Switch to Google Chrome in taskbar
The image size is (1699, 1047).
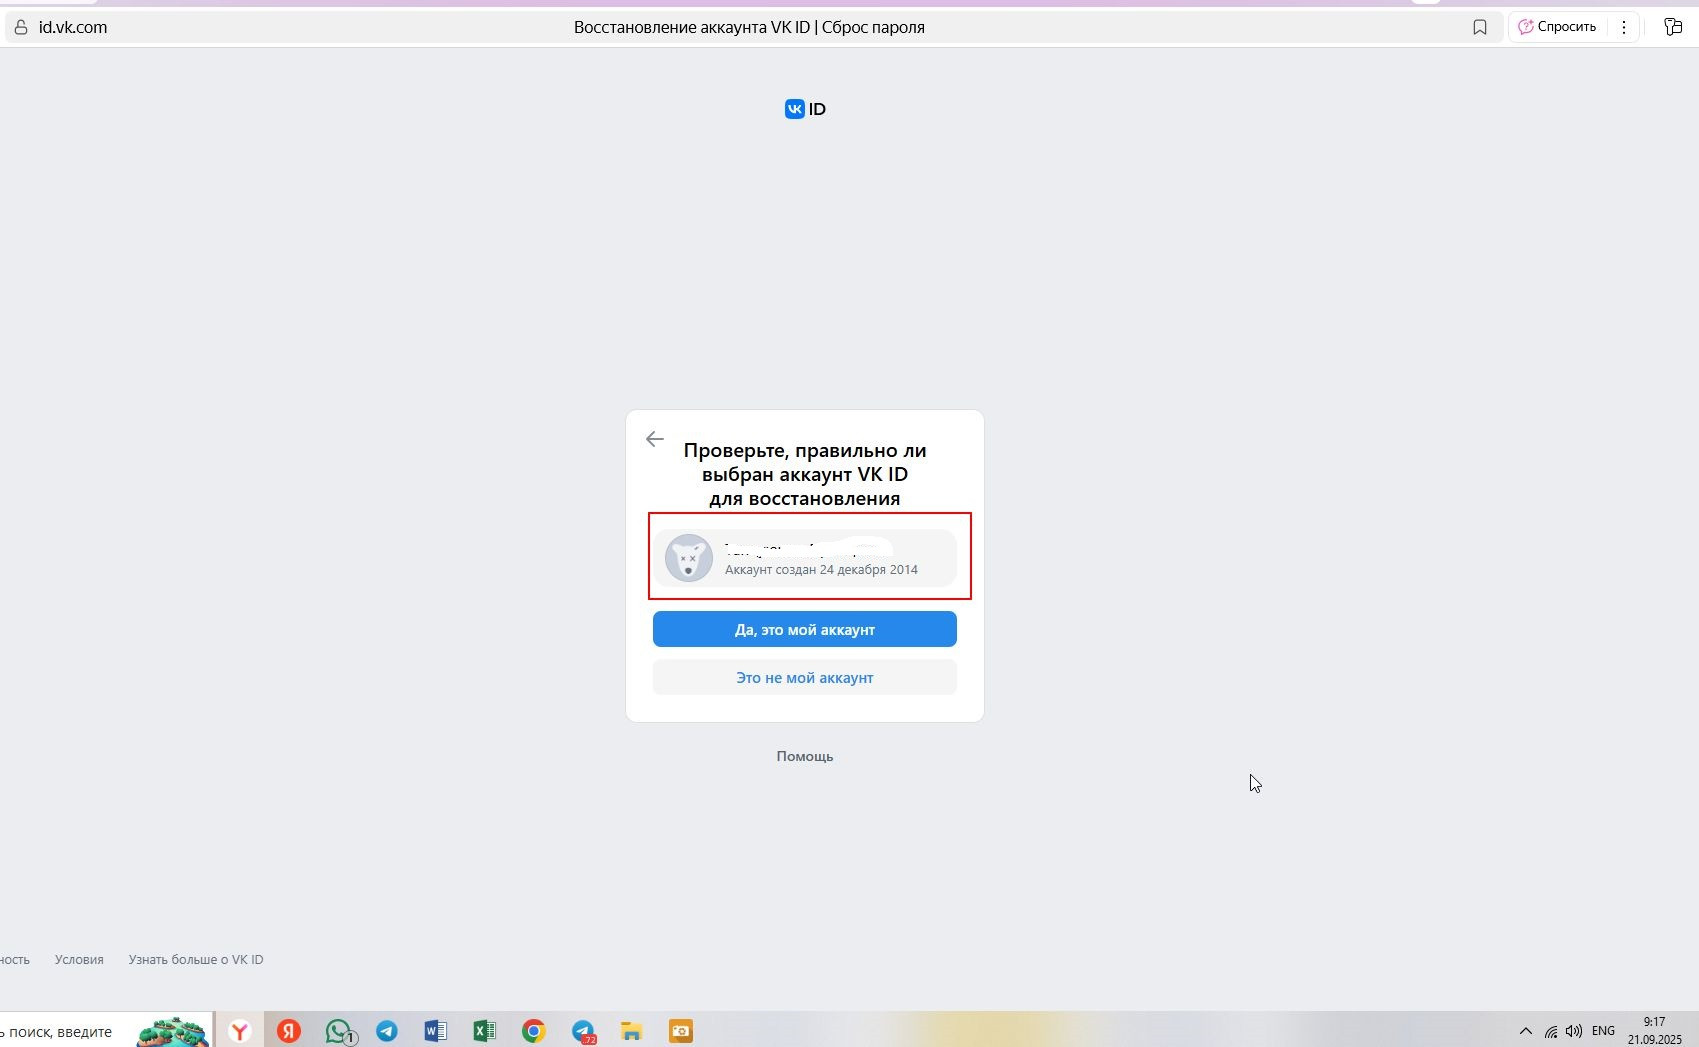533,1031
